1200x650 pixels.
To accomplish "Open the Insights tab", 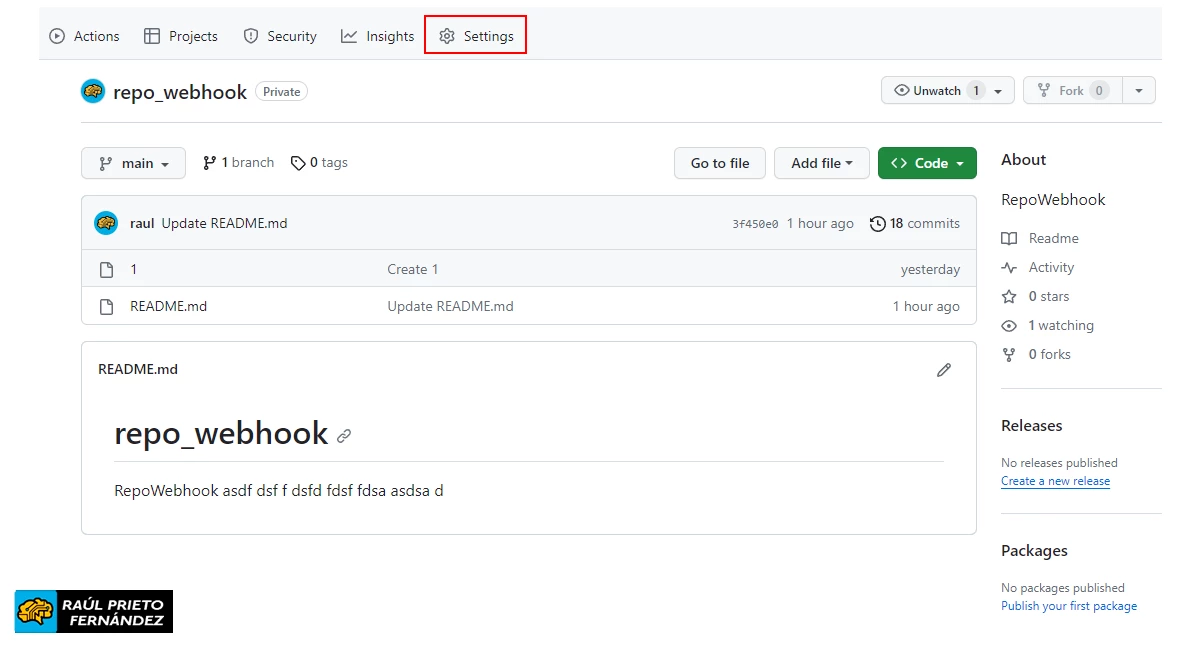I will 377,35.
